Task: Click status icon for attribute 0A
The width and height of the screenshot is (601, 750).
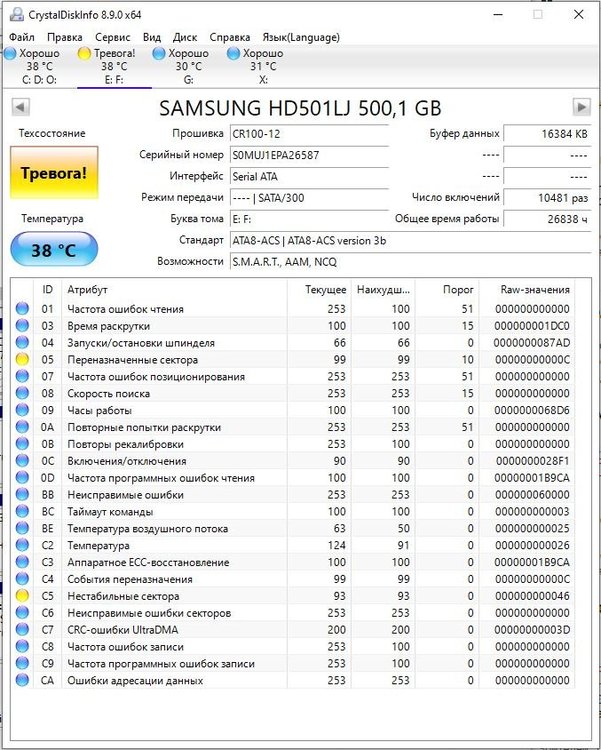Action: 22,427
